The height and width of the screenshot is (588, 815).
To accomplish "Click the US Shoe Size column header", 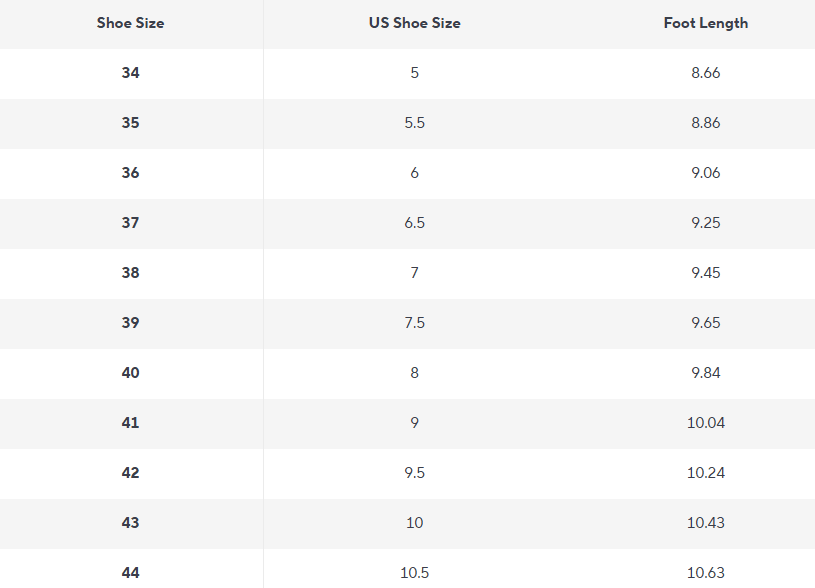I will click(414, 23).
